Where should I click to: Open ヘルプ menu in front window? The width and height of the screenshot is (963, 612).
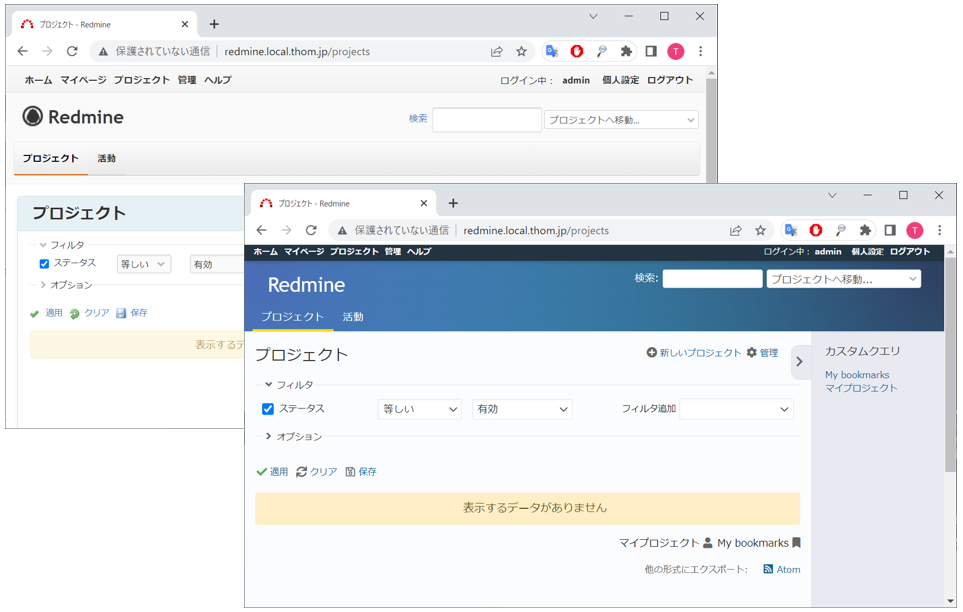419,251
